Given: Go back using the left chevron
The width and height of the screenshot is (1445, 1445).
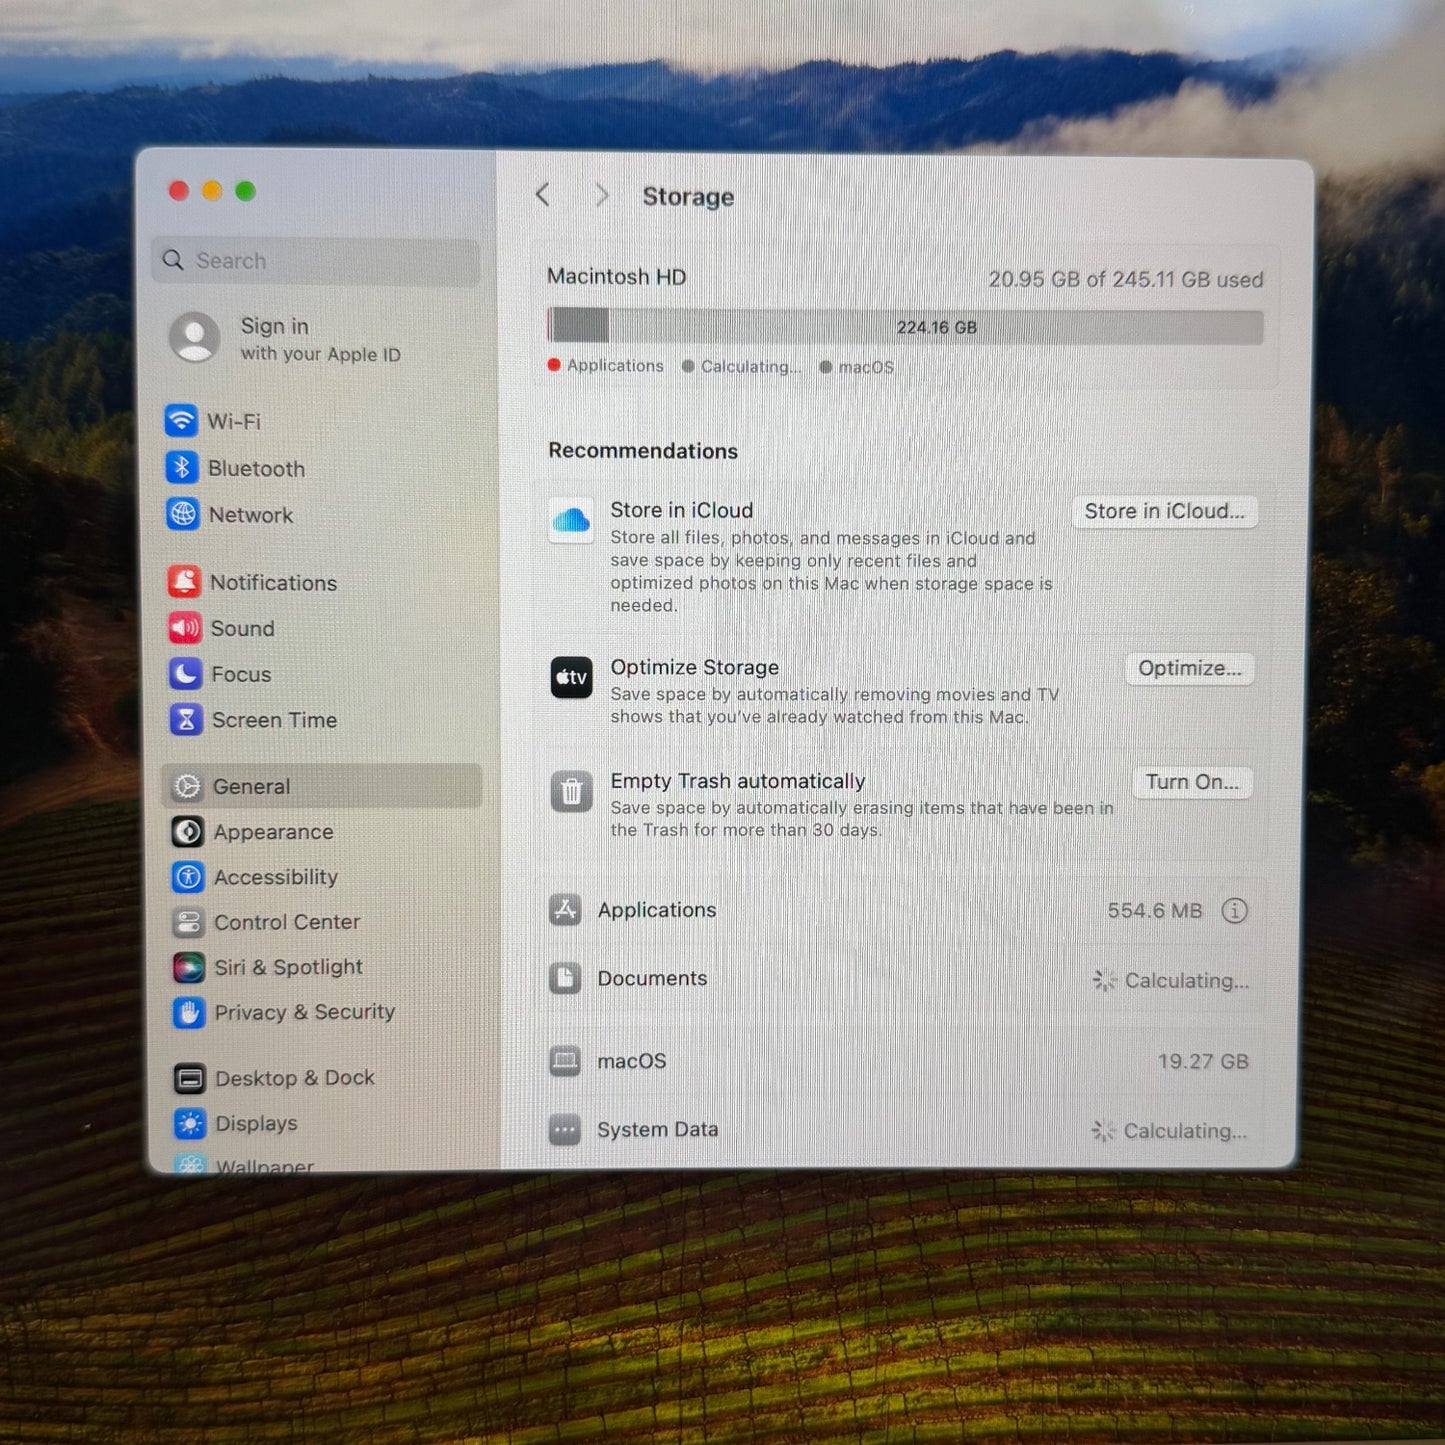Looking at the screenshot, I should [543, 195].
